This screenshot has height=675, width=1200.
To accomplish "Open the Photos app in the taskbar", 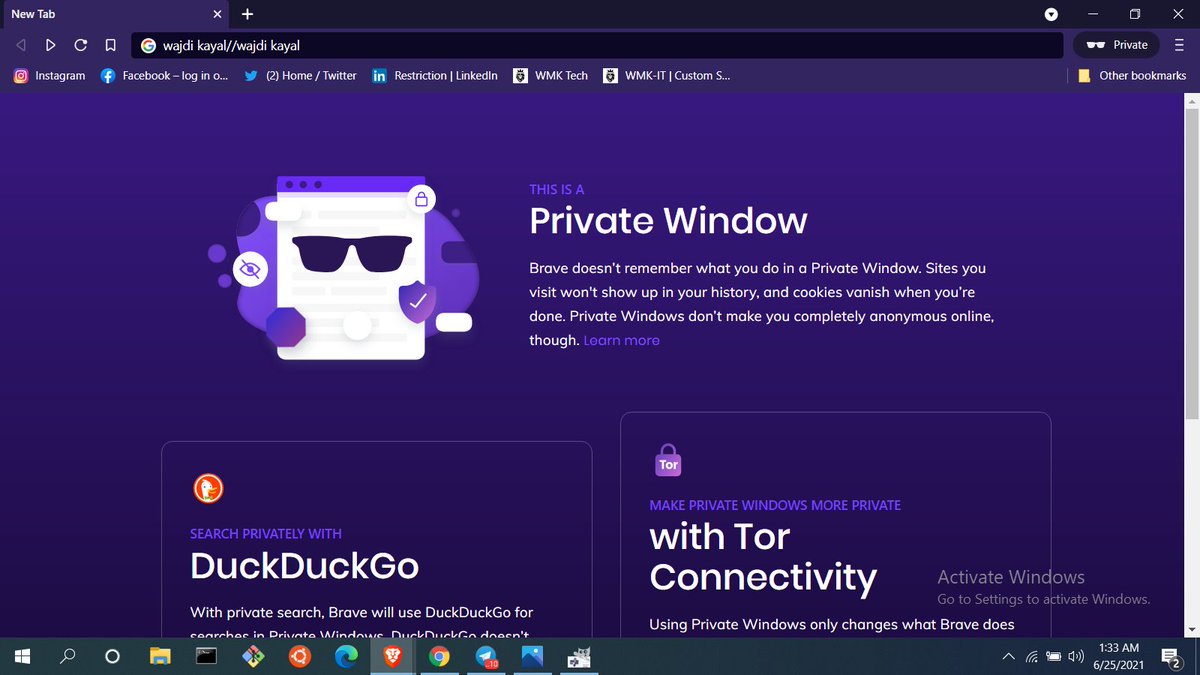I will (532, 656).
